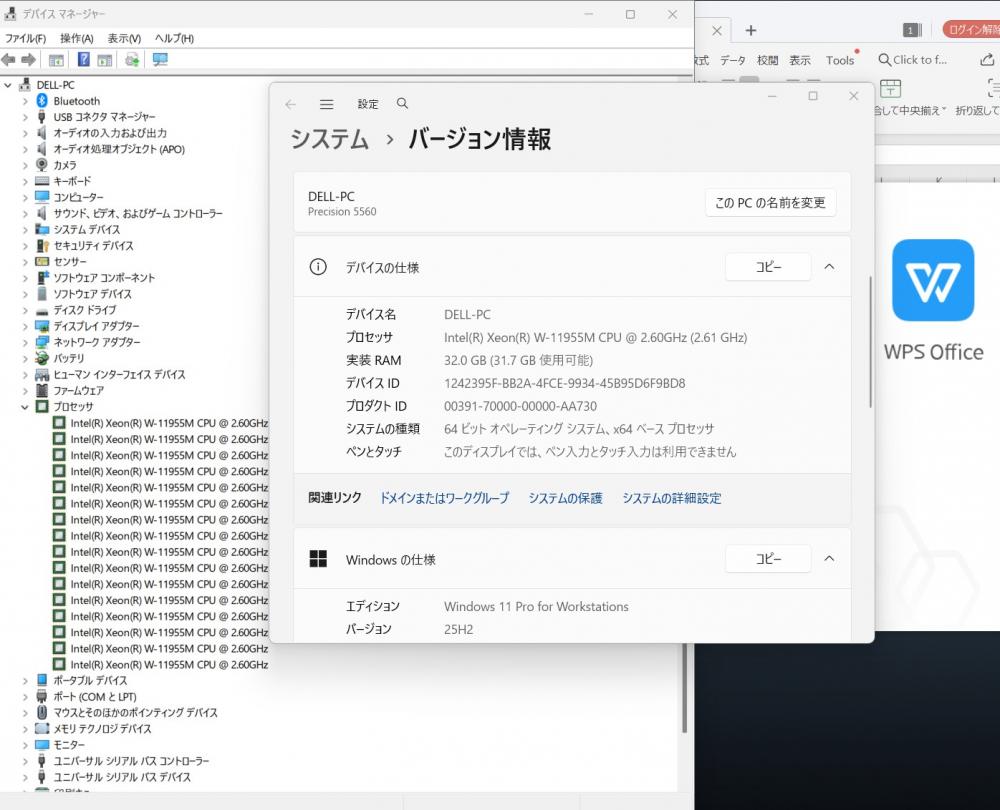Click the WPS Click to find search field
Screen dimensions: 1000x810
tap(918, 60)
